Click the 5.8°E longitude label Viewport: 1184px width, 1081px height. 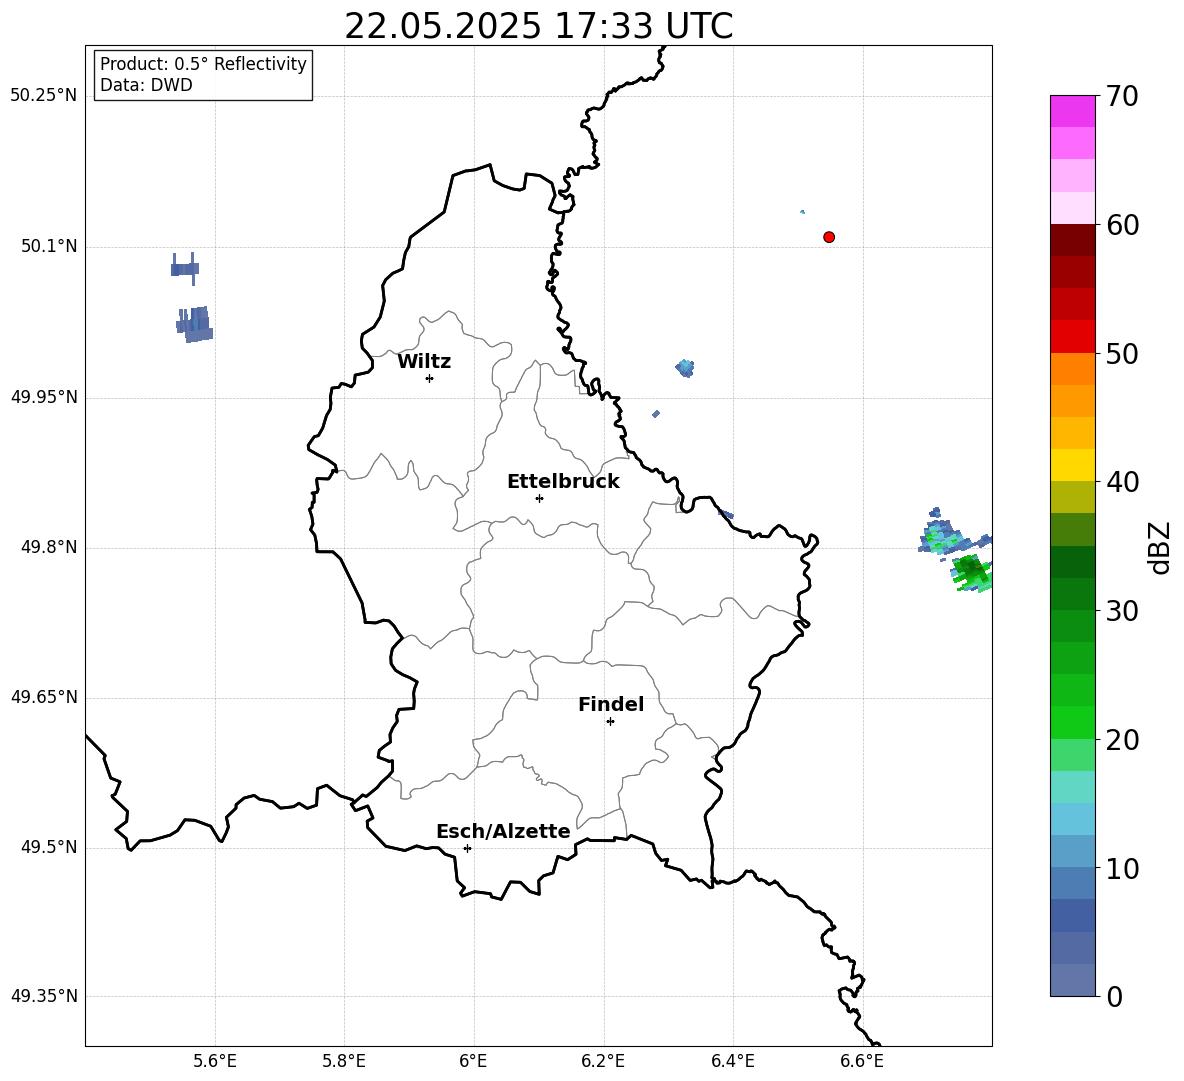point(344,1061)
